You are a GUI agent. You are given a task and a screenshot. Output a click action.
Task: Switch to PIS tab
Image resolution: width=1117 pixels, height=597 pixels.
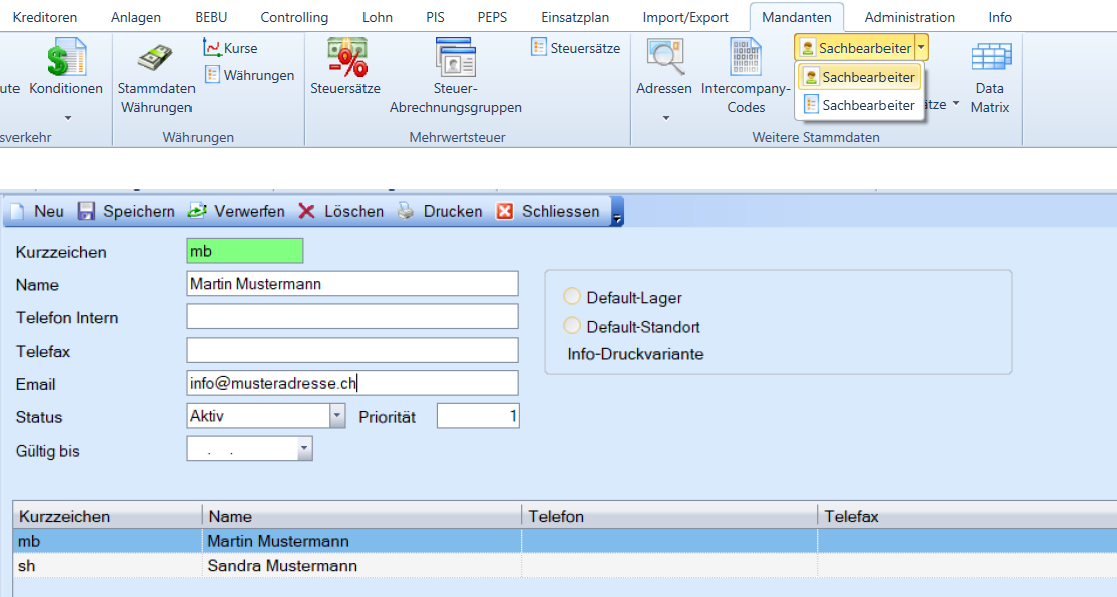pyautogui.click(x=435, y=17)
